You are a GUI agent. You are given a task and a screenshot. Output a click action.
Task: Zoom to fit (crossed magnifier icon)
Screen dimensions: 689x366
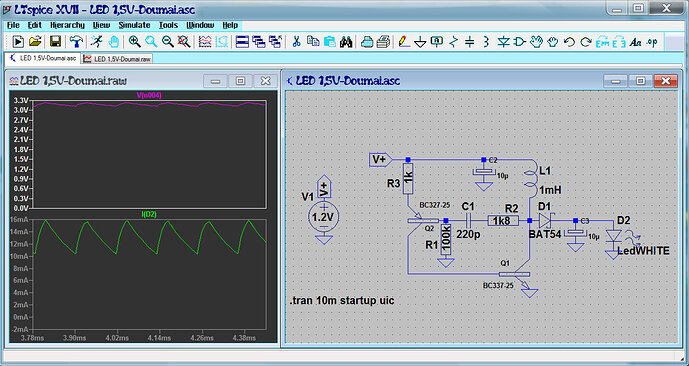(184, 42)
